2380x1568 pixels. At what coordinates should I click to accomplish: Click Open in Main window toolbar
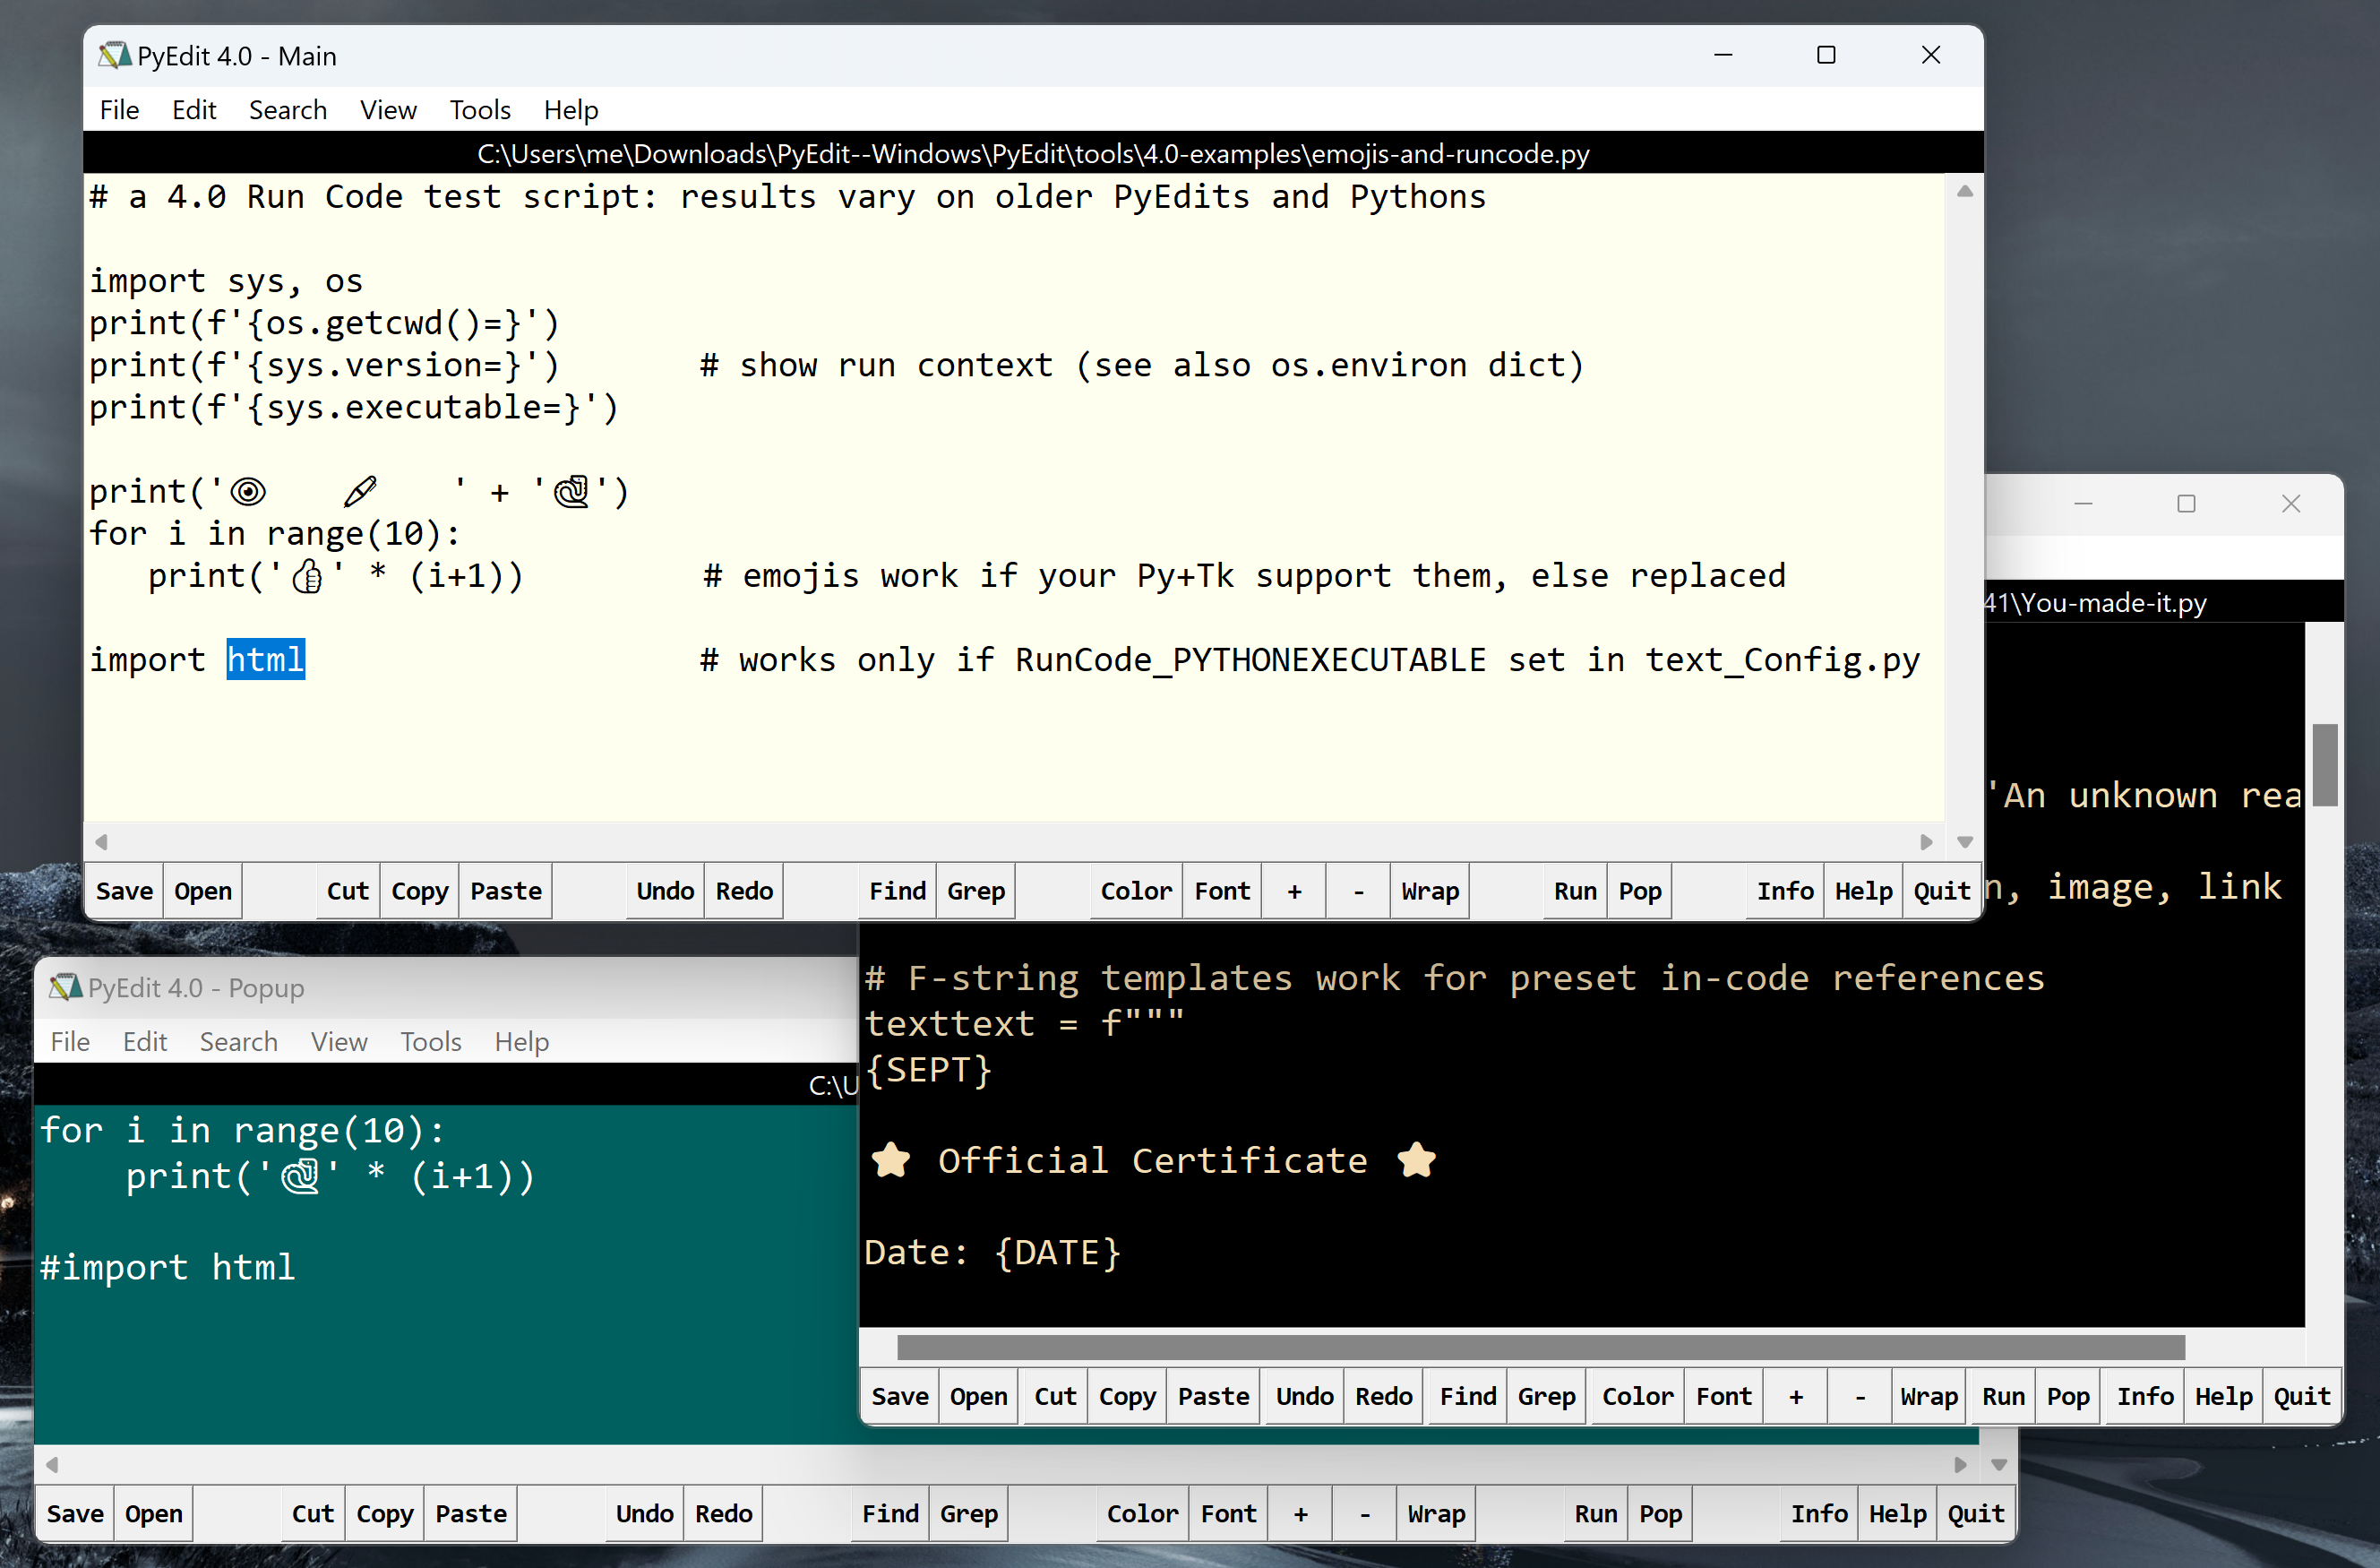[x=203, y=890]
